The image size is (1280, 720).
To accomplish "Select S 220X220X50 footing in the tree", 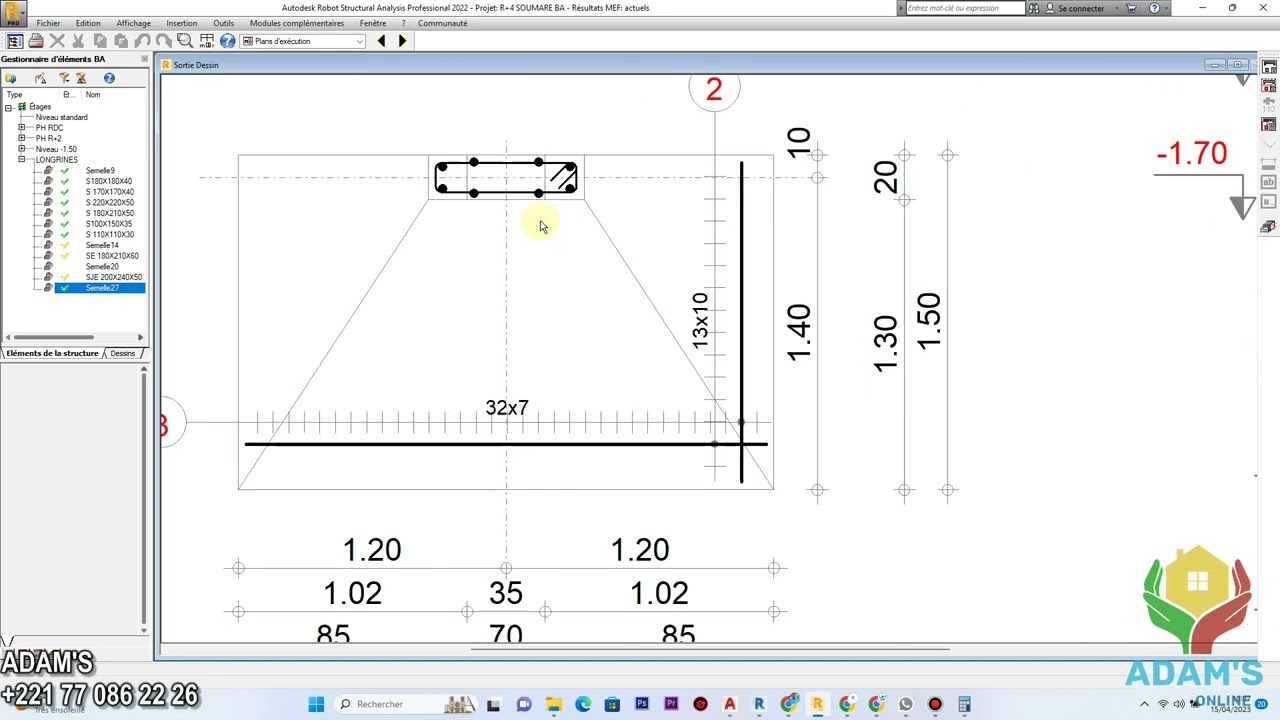I will 110,203.
